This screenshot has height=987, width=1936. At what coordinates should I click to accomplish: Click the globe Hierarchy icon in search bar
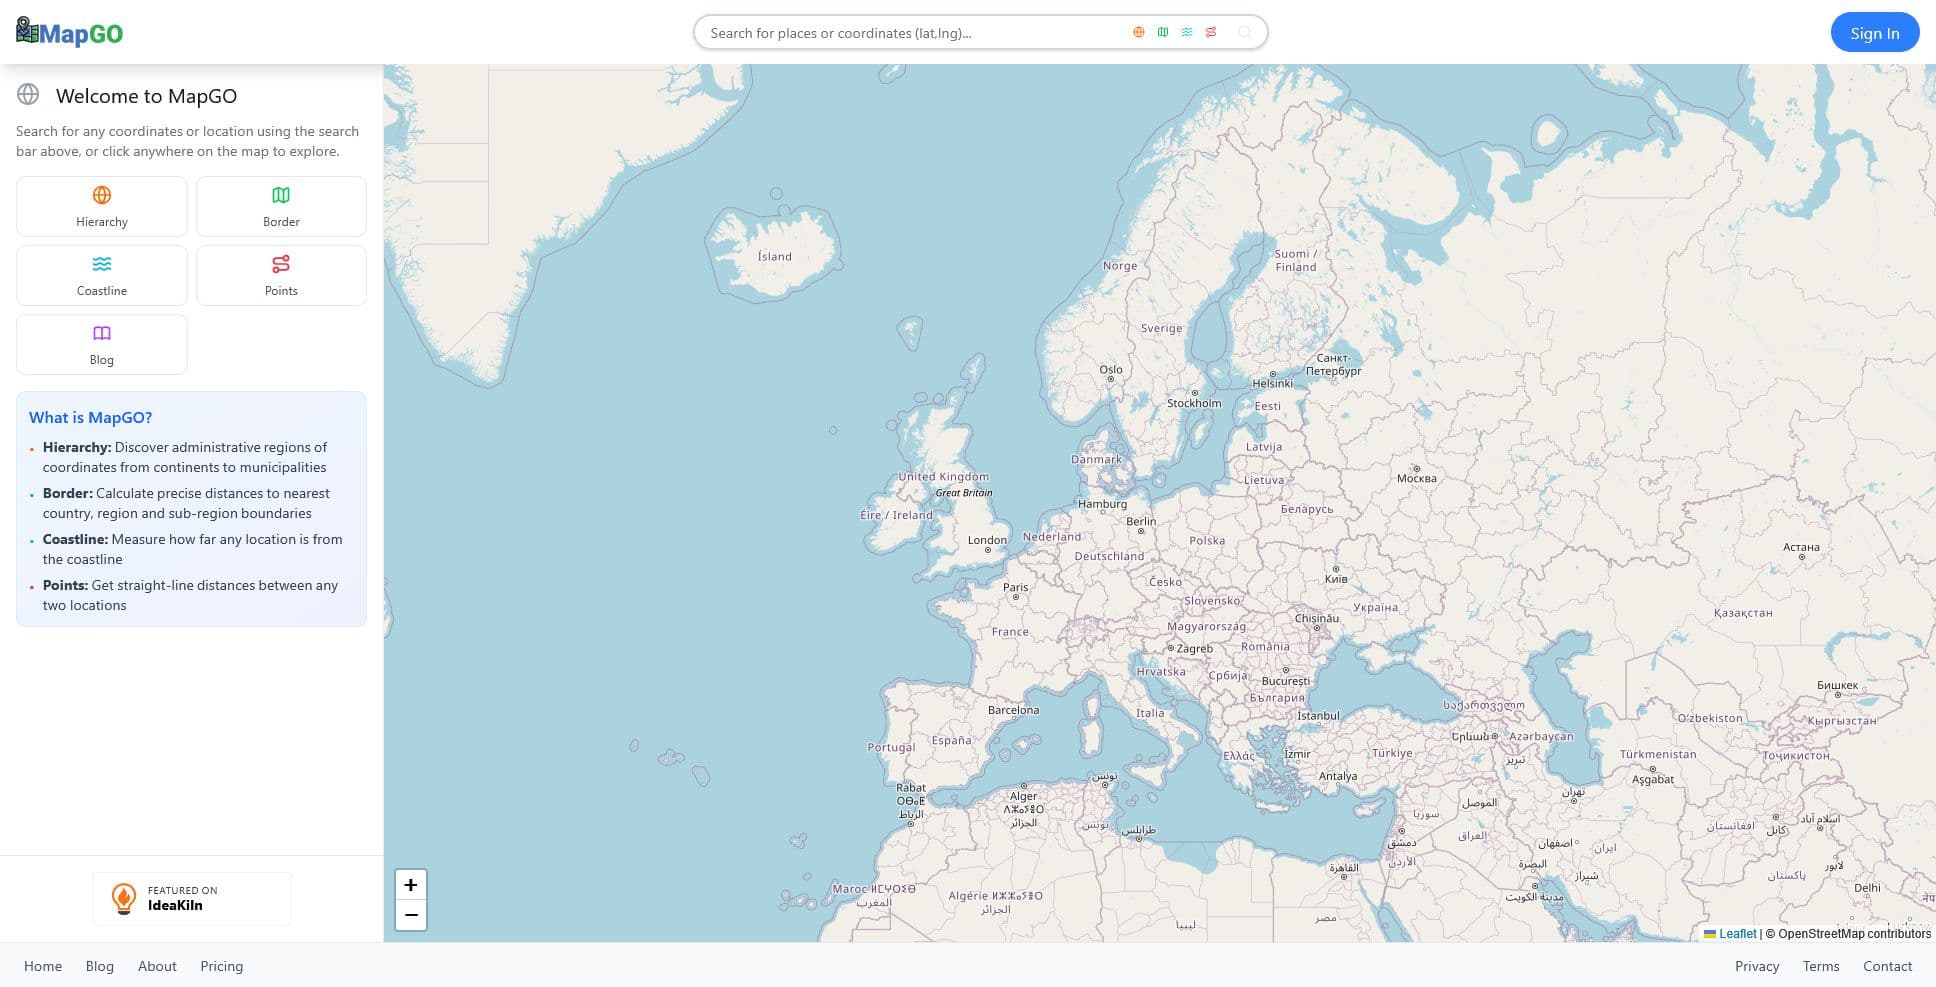click(1138, 32)
